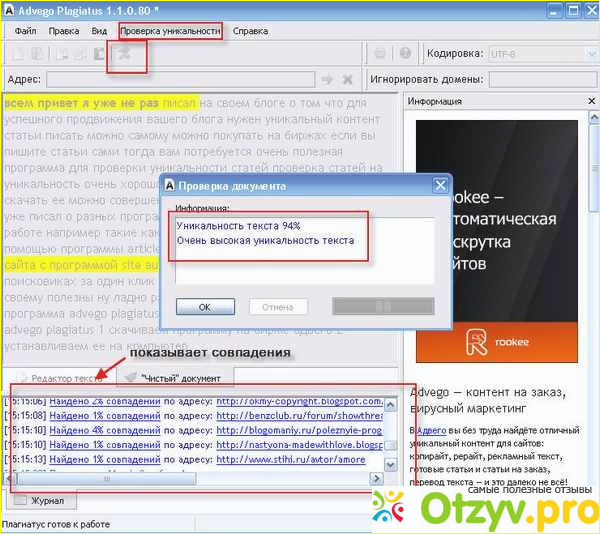Close the Проверка документа dialog with X
The height and width of the screenshot is (534, 600).
[439, 185]
